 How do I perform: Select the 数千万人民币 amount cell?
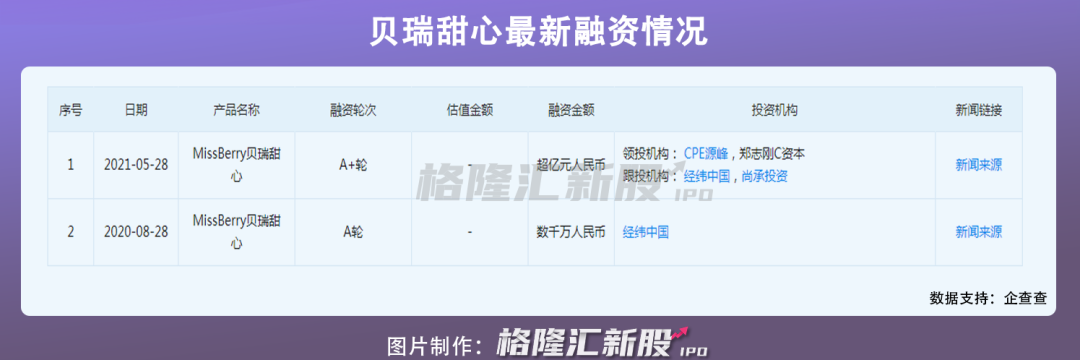click(x=571, y=232)
